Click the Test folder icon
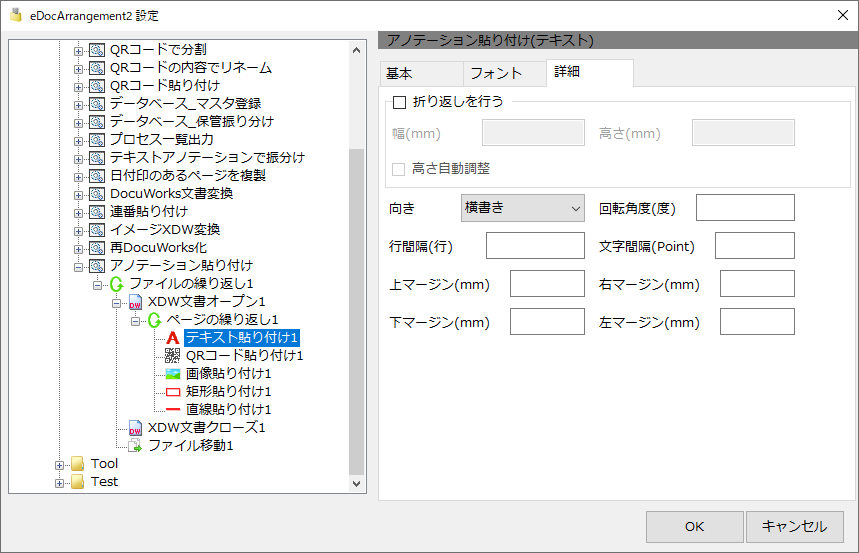The width and height of the screenshot is (859, 553). 78,482
